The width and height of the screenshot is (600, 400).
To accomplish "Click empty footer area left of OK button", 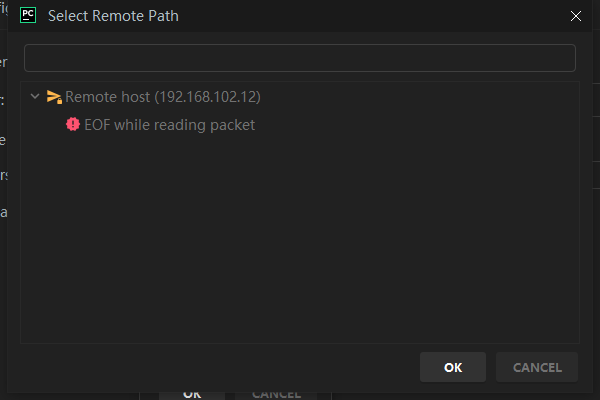I will point(220,367).
